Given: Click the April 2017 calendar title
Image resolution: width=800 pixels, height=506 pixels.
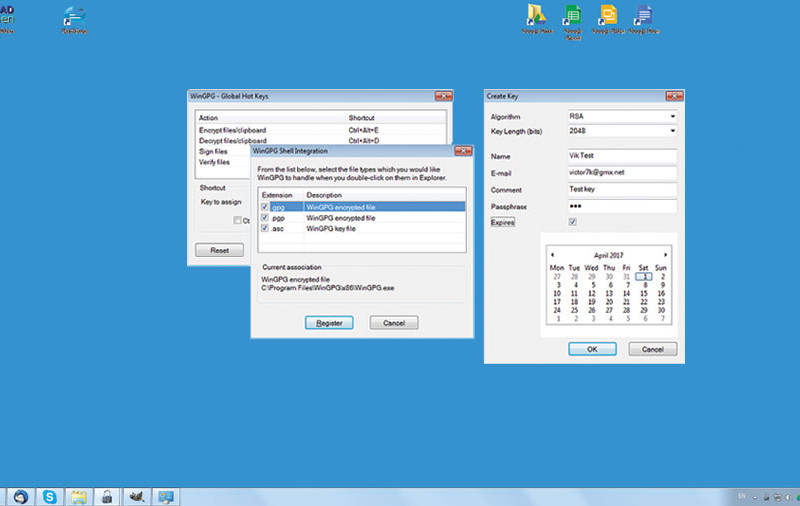Looking at the screenshot, I should pyautogui.click(x=608, y=255).
